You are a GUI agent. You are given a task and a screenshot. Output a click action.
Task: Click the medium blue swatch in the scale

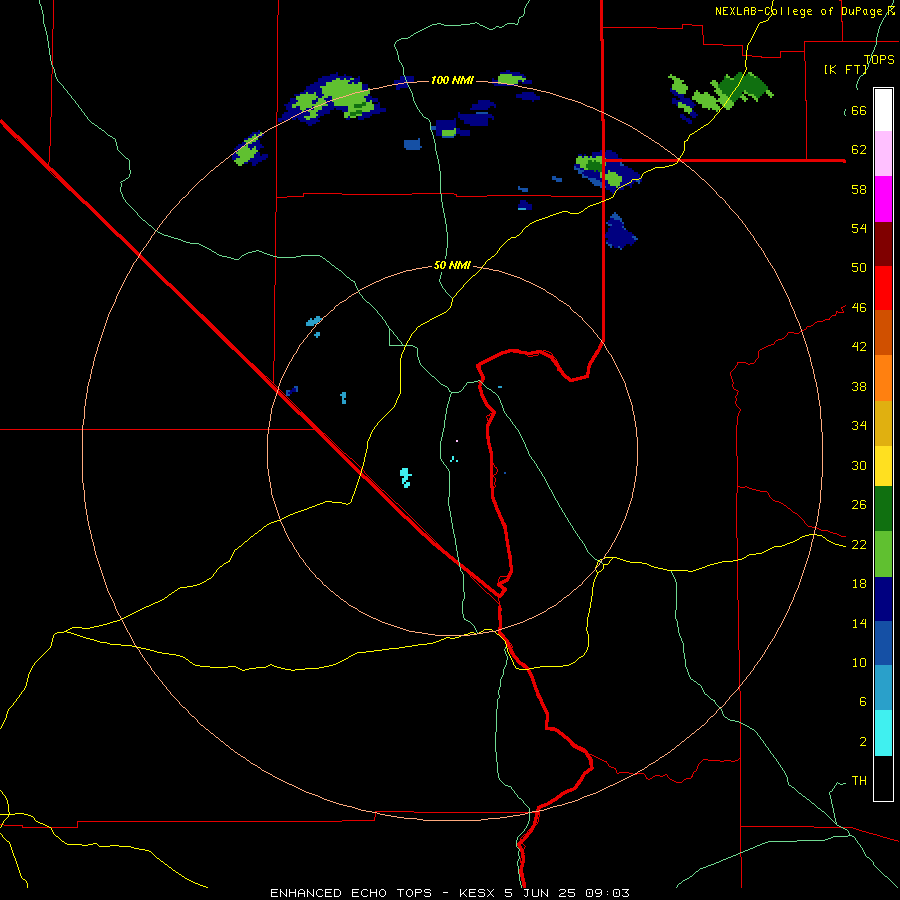(883, 643)
